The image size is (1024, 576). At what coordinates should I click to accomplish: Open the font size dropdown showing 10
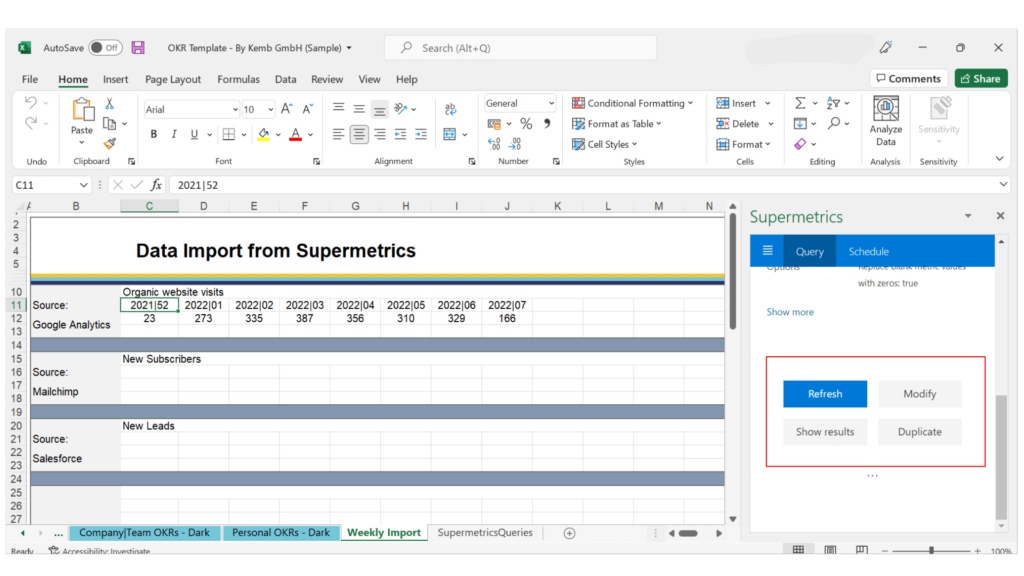tap(270, 110)
